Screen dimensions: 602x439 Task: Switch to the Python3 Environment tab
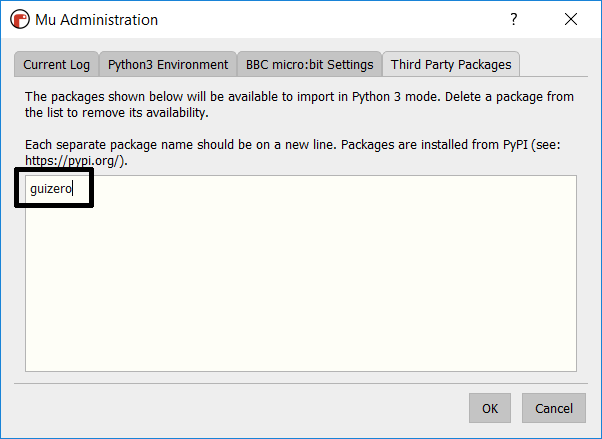168,65
